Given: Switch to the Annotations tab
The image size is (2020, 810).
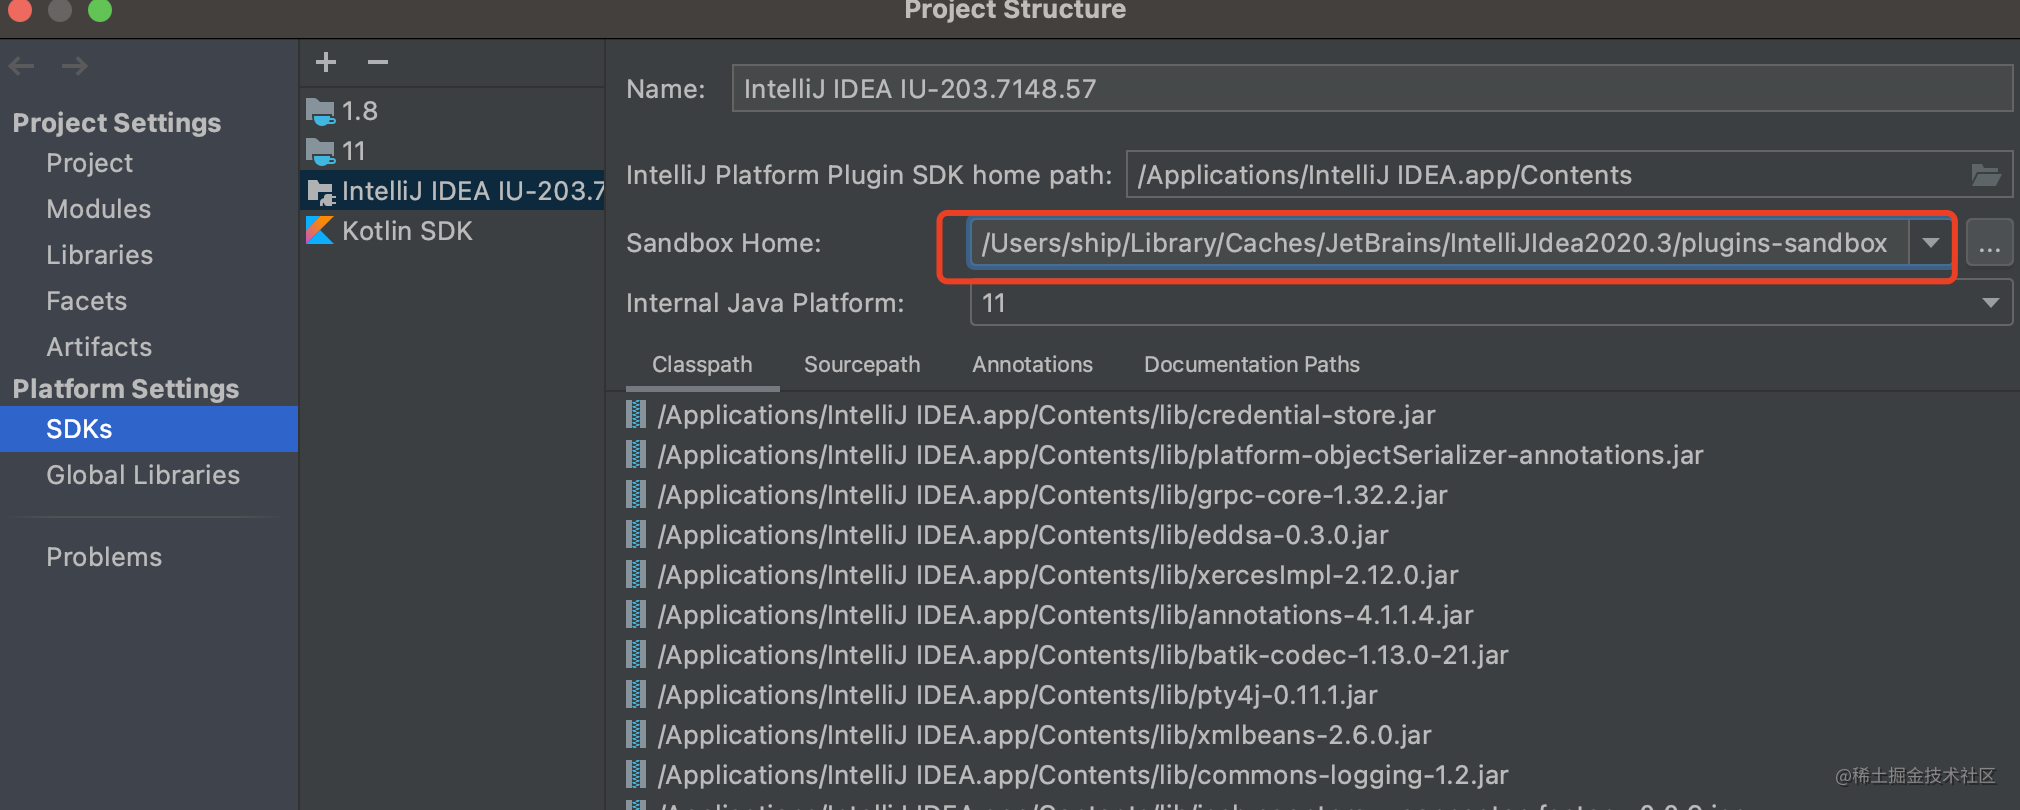Looking at the screenshot, I should coord(1032,365).
